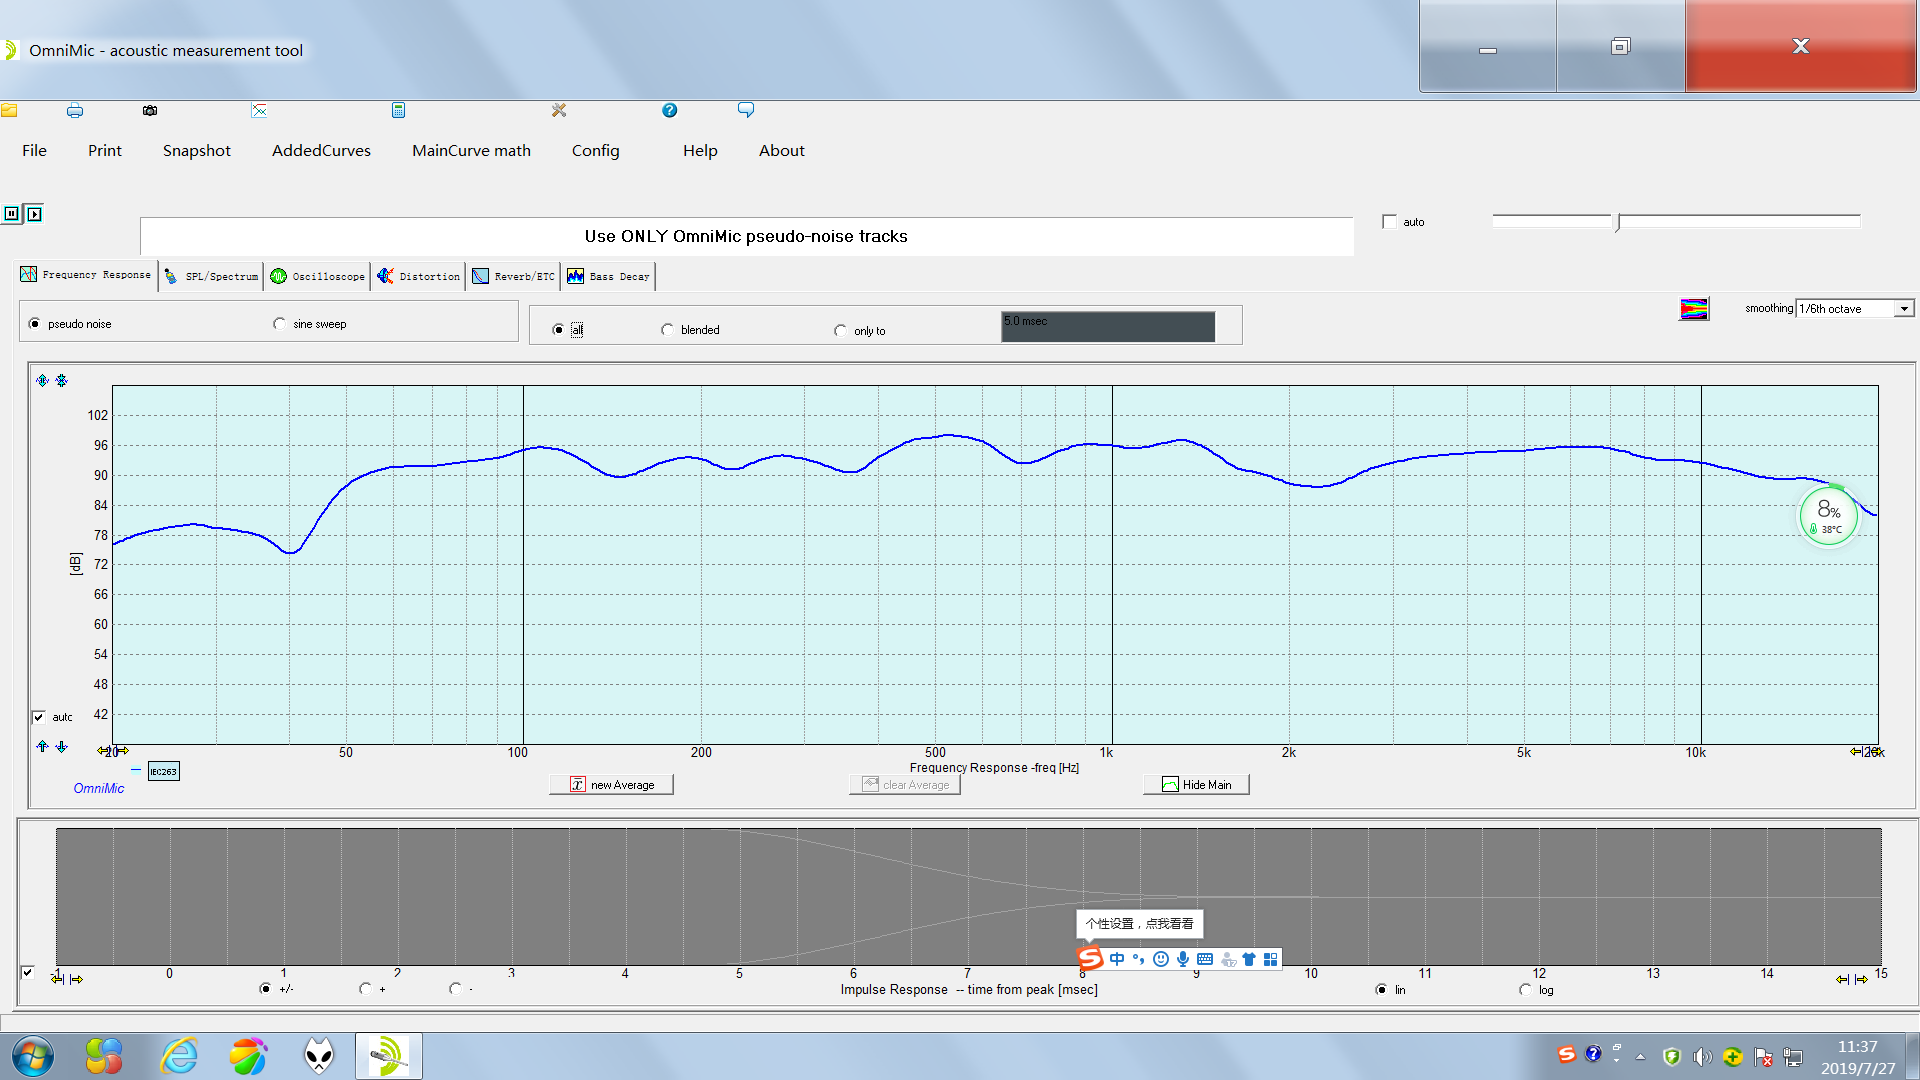Shift the graph down with down arrow

coord(62,746)
